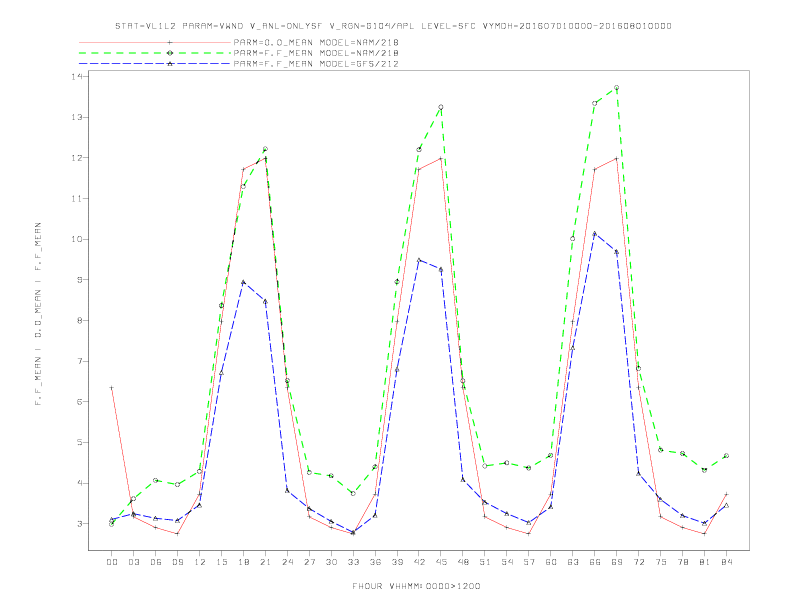792x612 pixels.
Task: Click x-axis forecast hour label 18
Action: pyautogui.click(x=243, y=562)
